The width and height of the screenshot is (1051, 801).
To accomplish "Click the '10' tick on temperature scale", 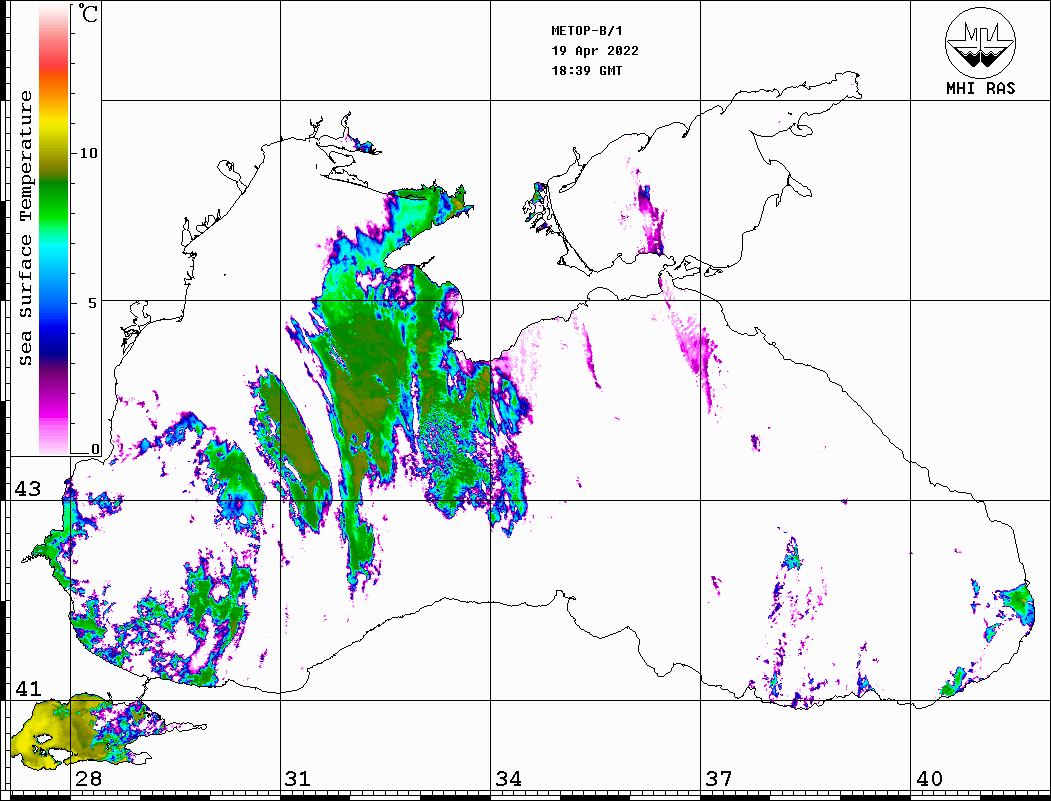I will point(88,153).
